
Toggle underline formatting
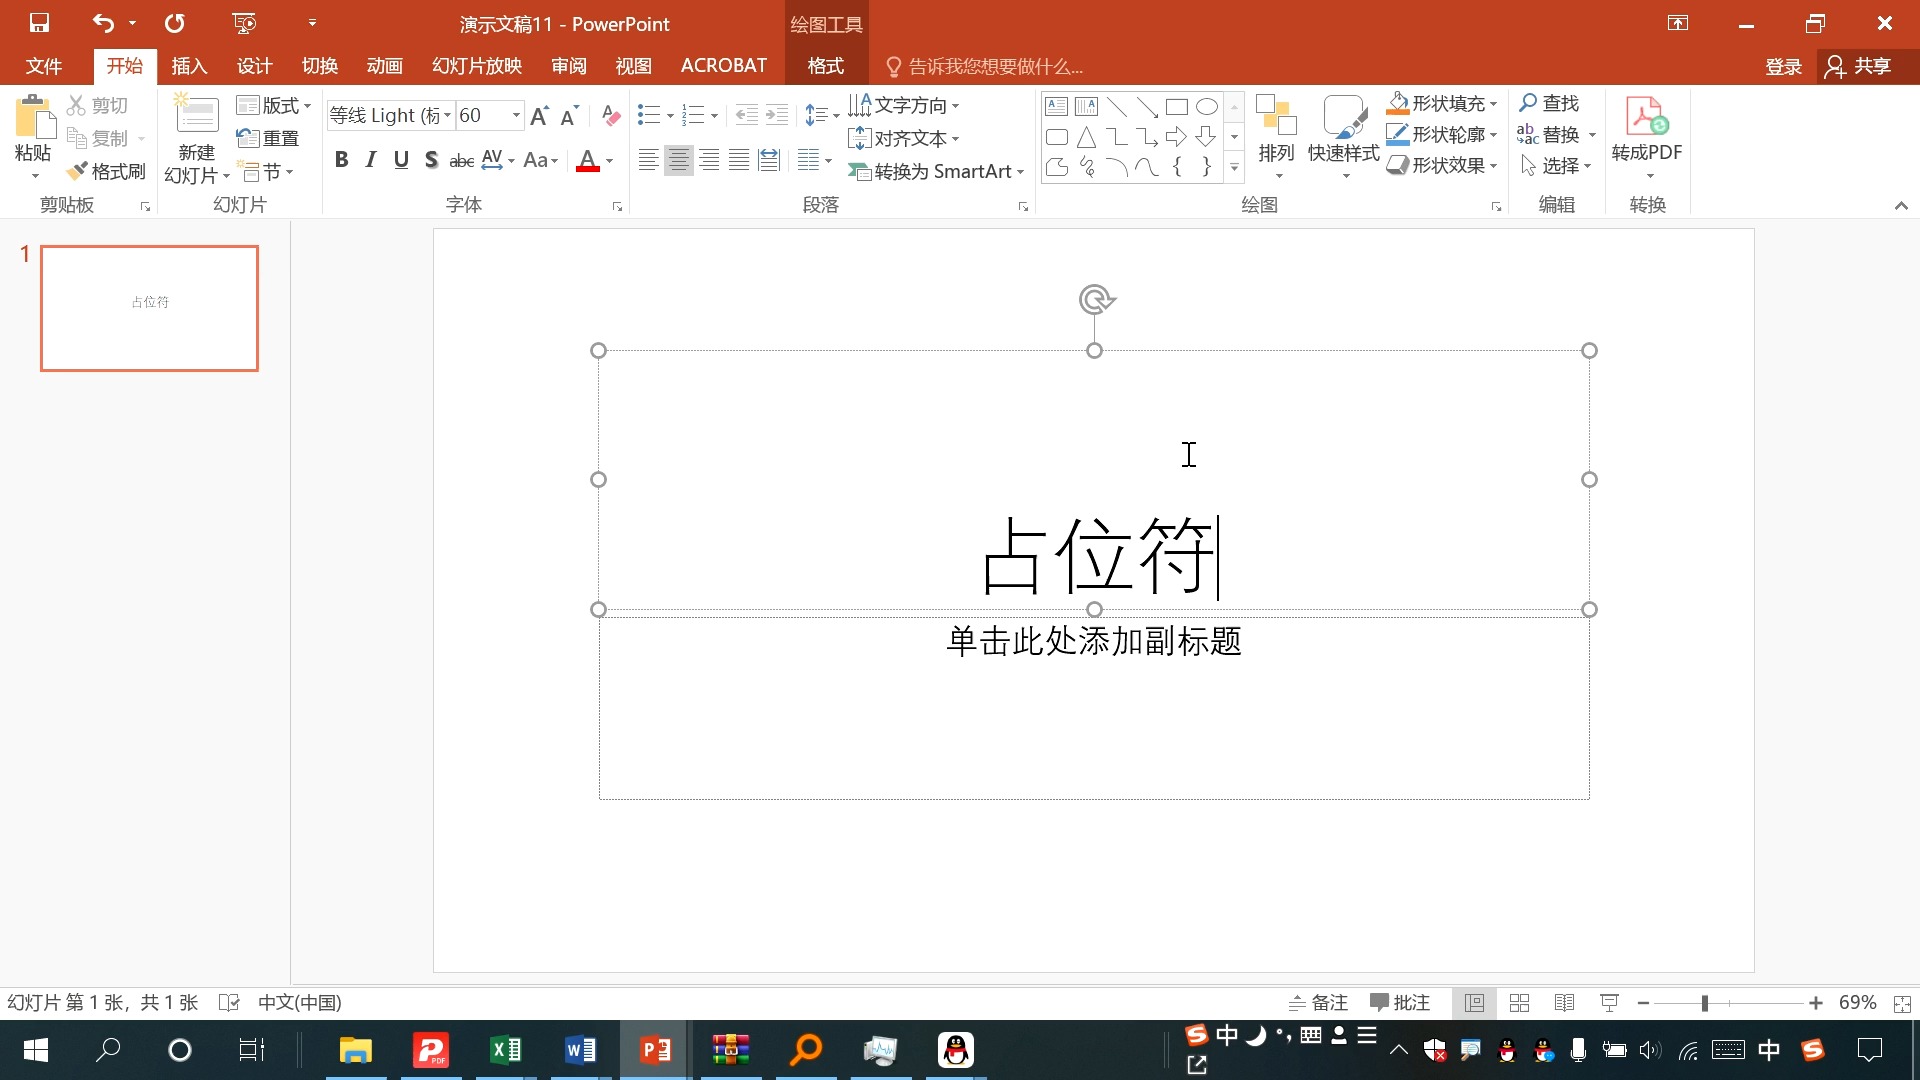pyautogui.click(x=400, y=158)
